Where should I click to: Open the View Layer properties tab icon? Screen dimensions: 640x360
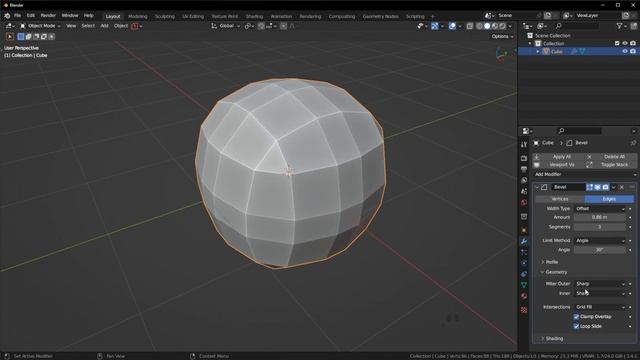[524, 180]
